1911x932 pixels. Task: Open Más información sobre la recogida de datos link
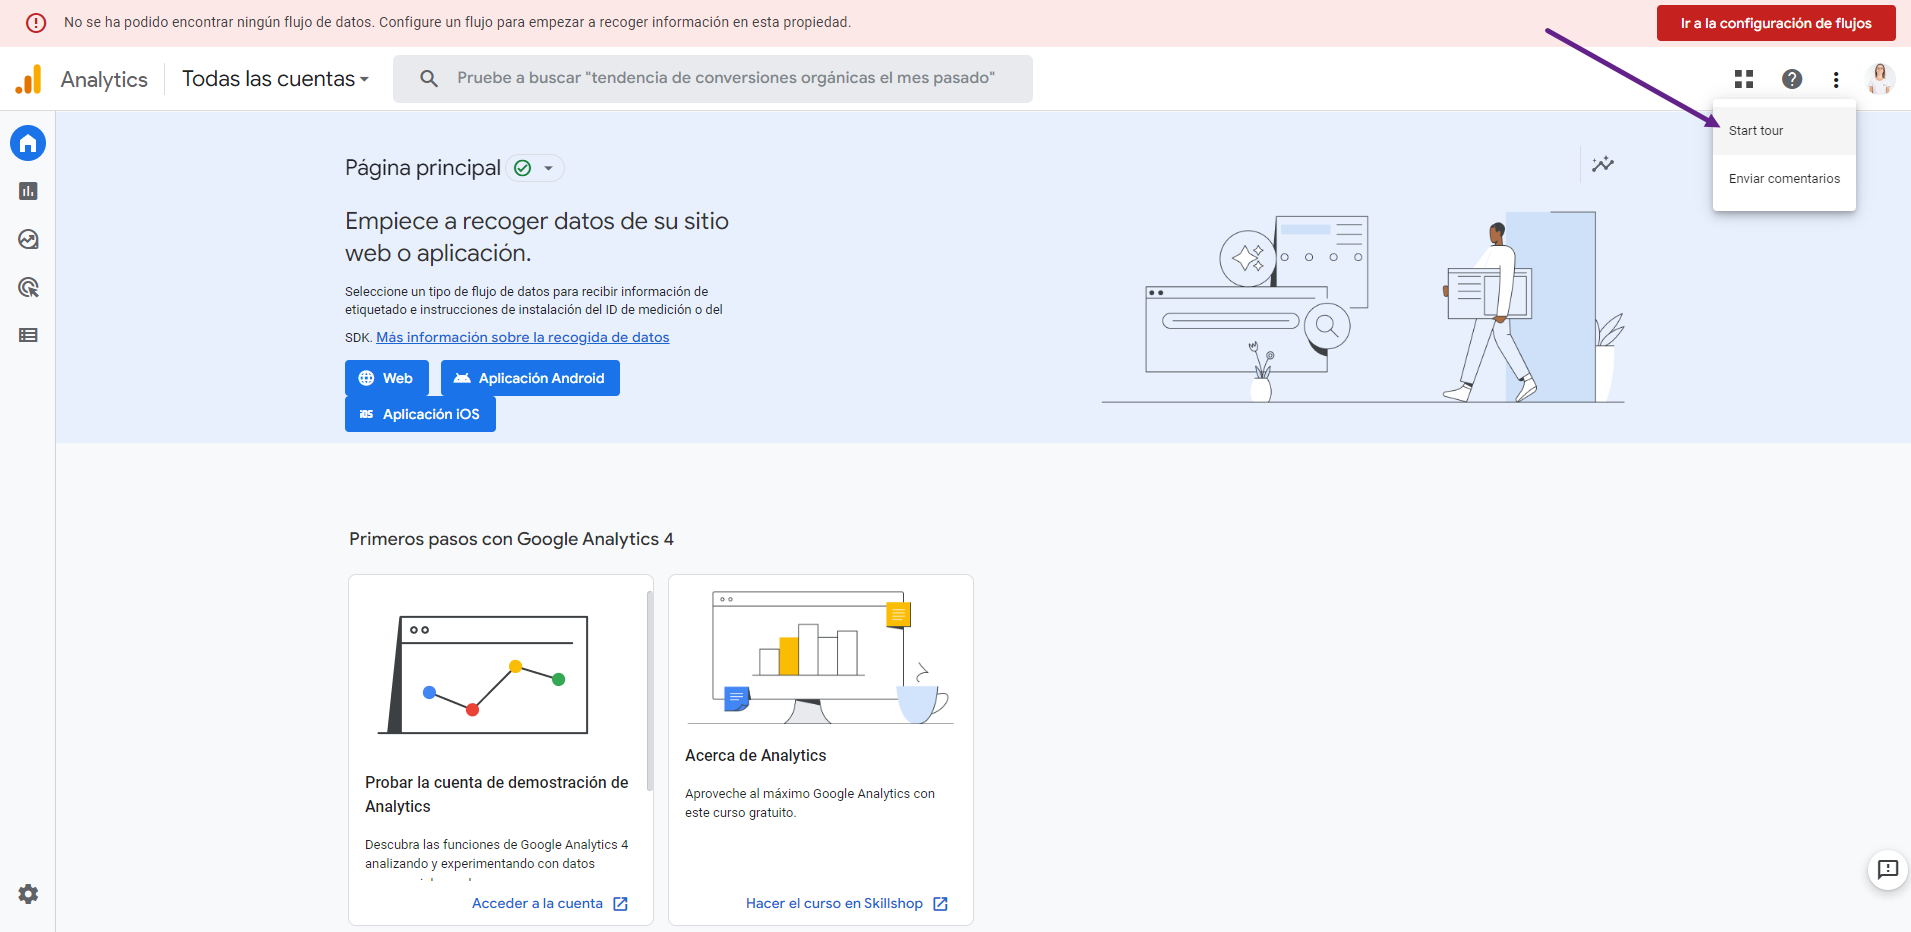(x=523, y=337)
